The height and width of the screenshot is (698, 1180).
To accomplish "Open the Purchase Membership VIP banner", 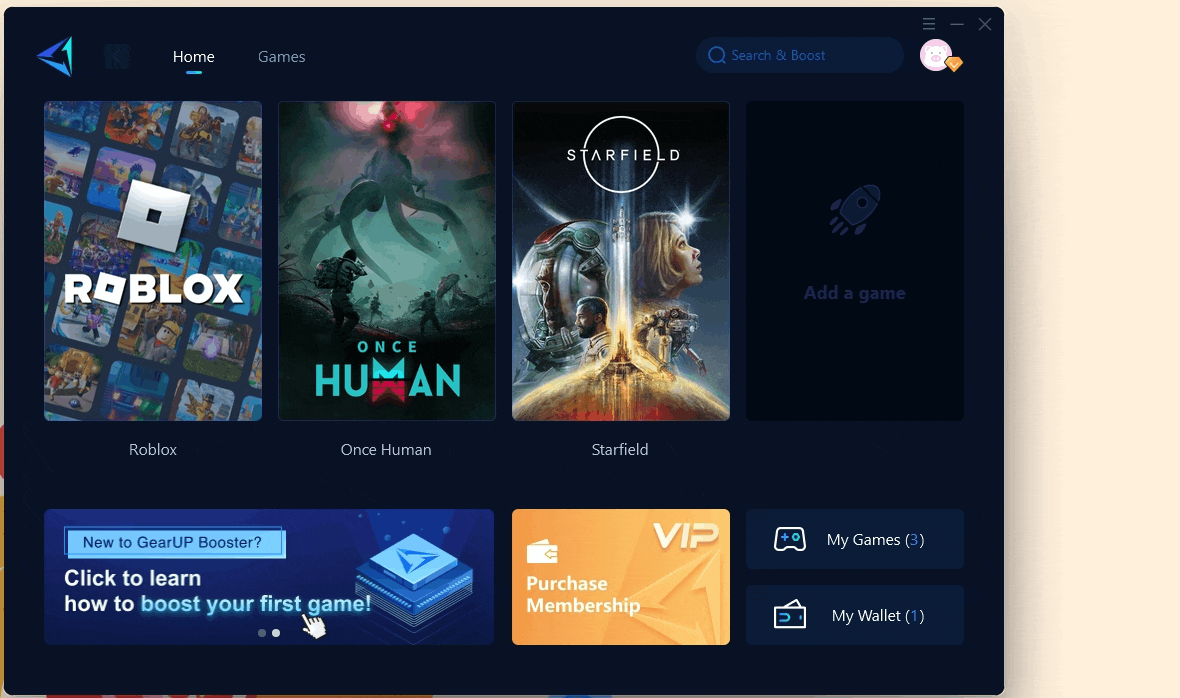I will point(621,577).
